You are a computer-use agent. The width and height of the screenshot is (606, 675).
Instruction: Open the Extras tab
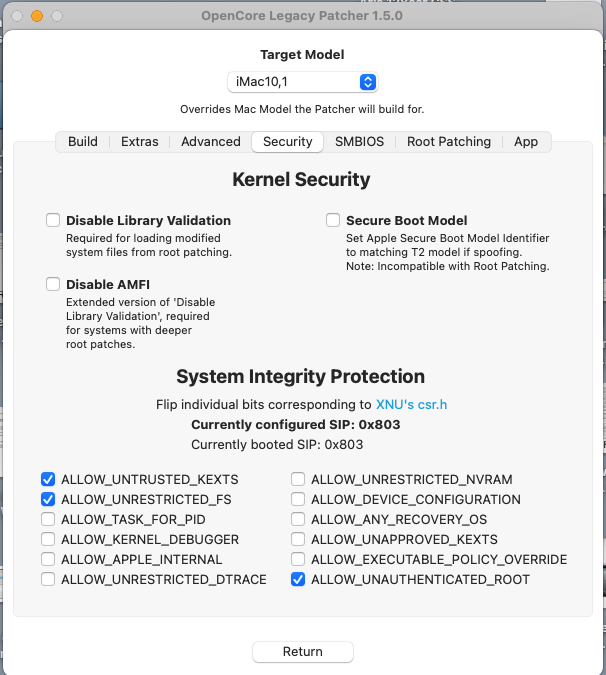coord(140,142)
